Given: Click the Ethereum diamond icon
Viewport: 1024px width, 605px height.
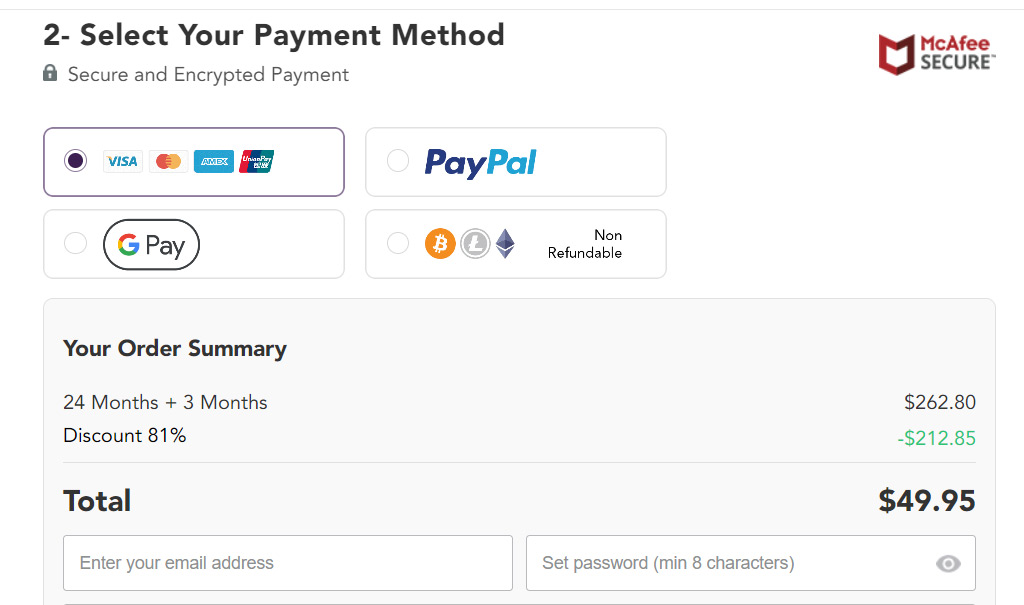Looking at the screenshot, I should coord(505,244).
